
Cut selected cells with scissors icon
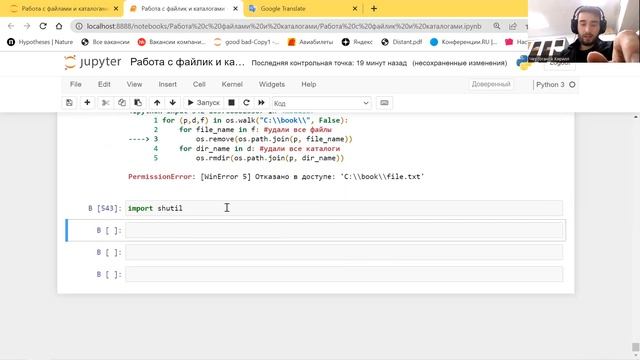point(105,103)
